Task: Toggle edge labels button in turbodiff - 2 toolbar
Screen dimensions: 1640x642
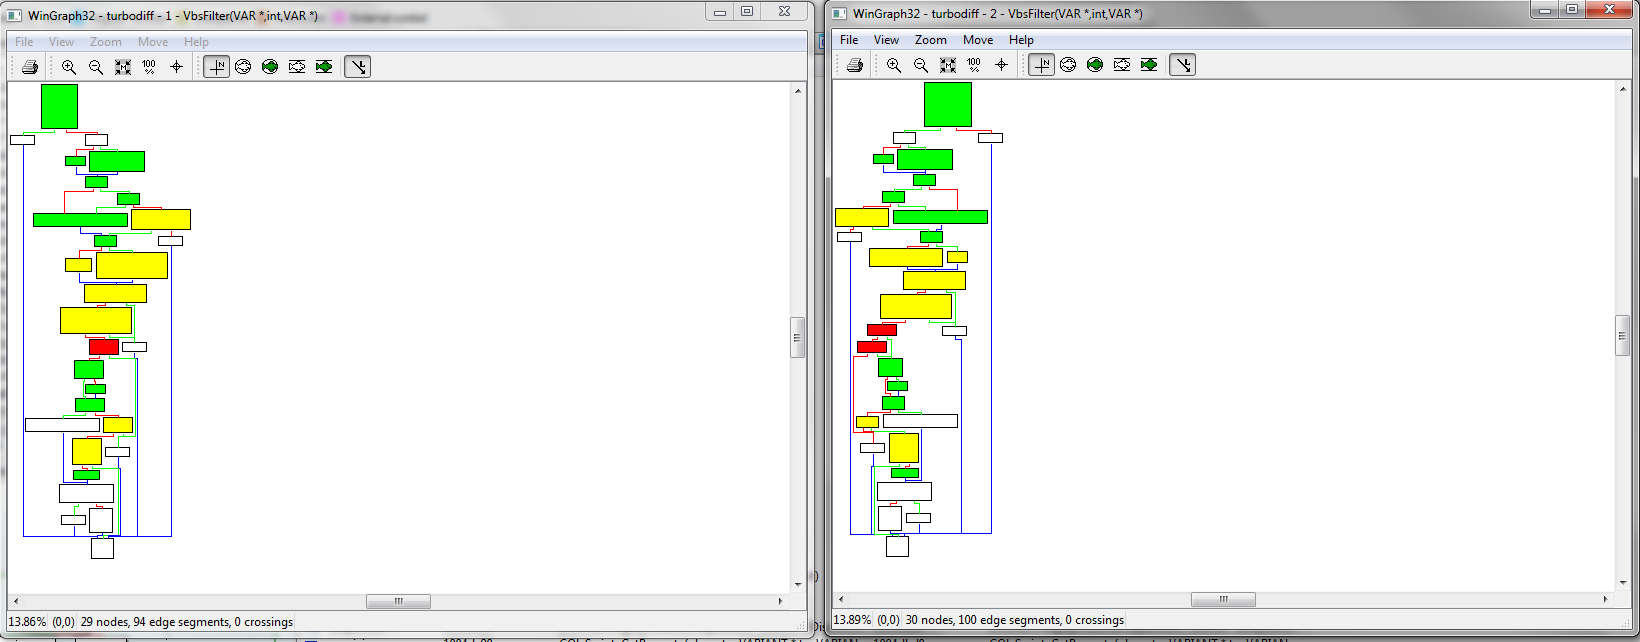Action: coord(1183,65)
